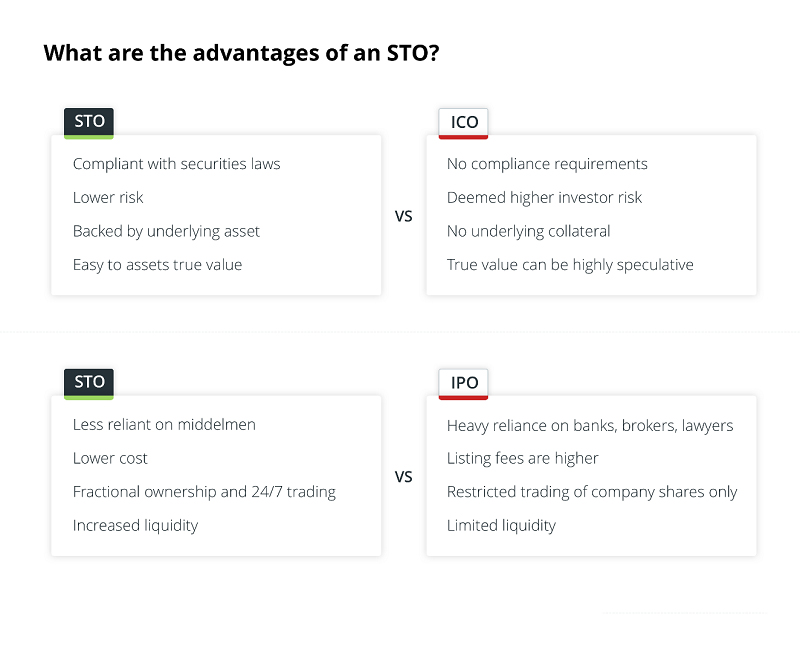Click the heading about STO advantages

click(x=241, y=53)
